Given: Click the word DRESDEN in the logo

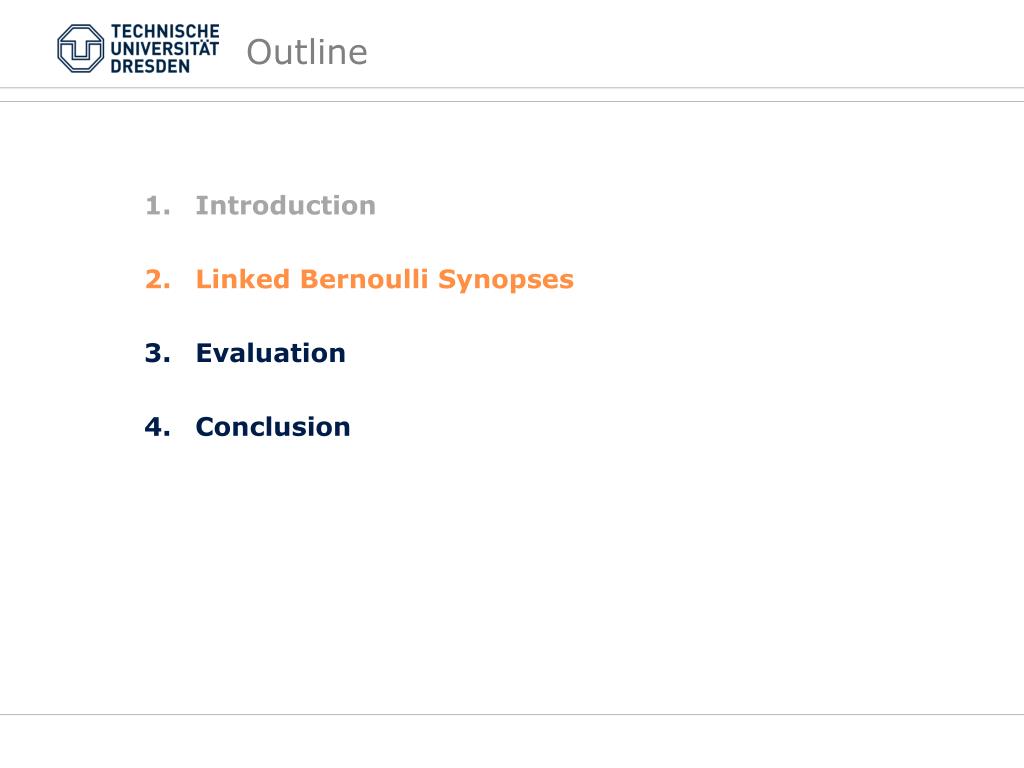Looking at the screenshot, I should [150, 66].
